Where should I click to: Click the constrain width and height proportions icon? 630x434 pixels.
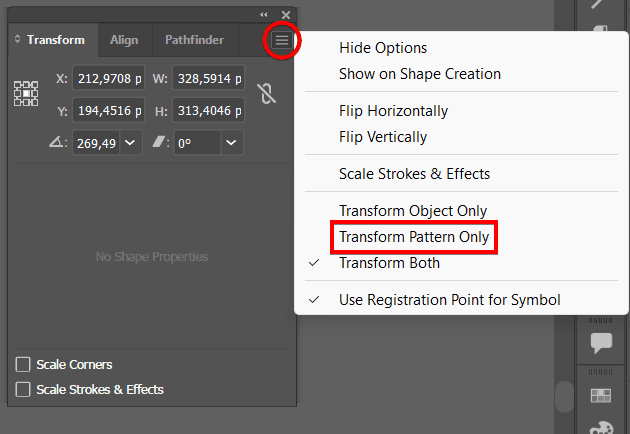pos(266,94)
